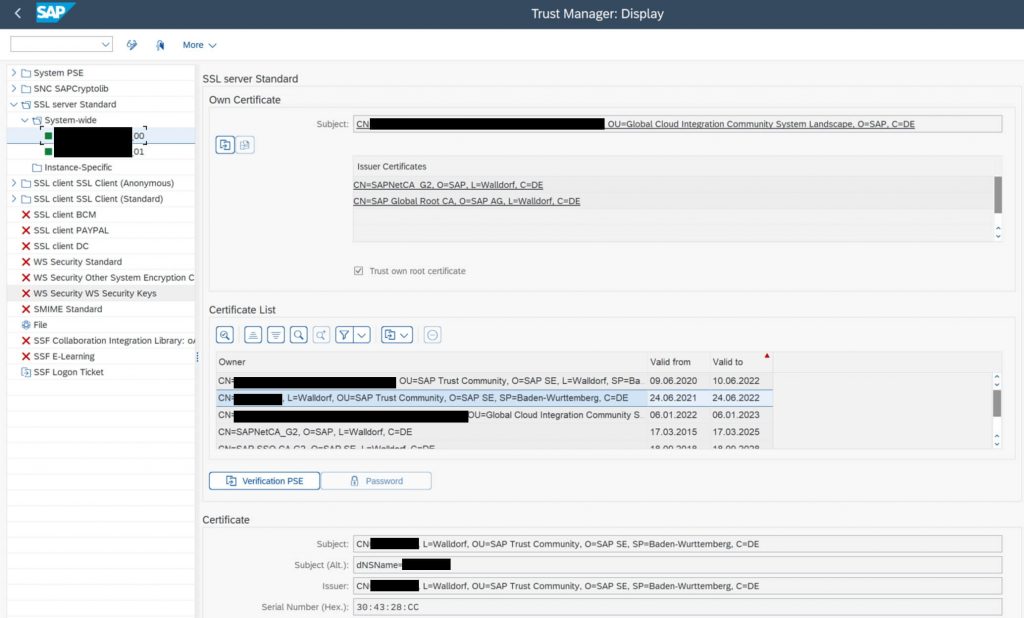Viewport: 1024px width, 618px height.
Task: Click the second toolbar icon before More
Action: [160, 45]
